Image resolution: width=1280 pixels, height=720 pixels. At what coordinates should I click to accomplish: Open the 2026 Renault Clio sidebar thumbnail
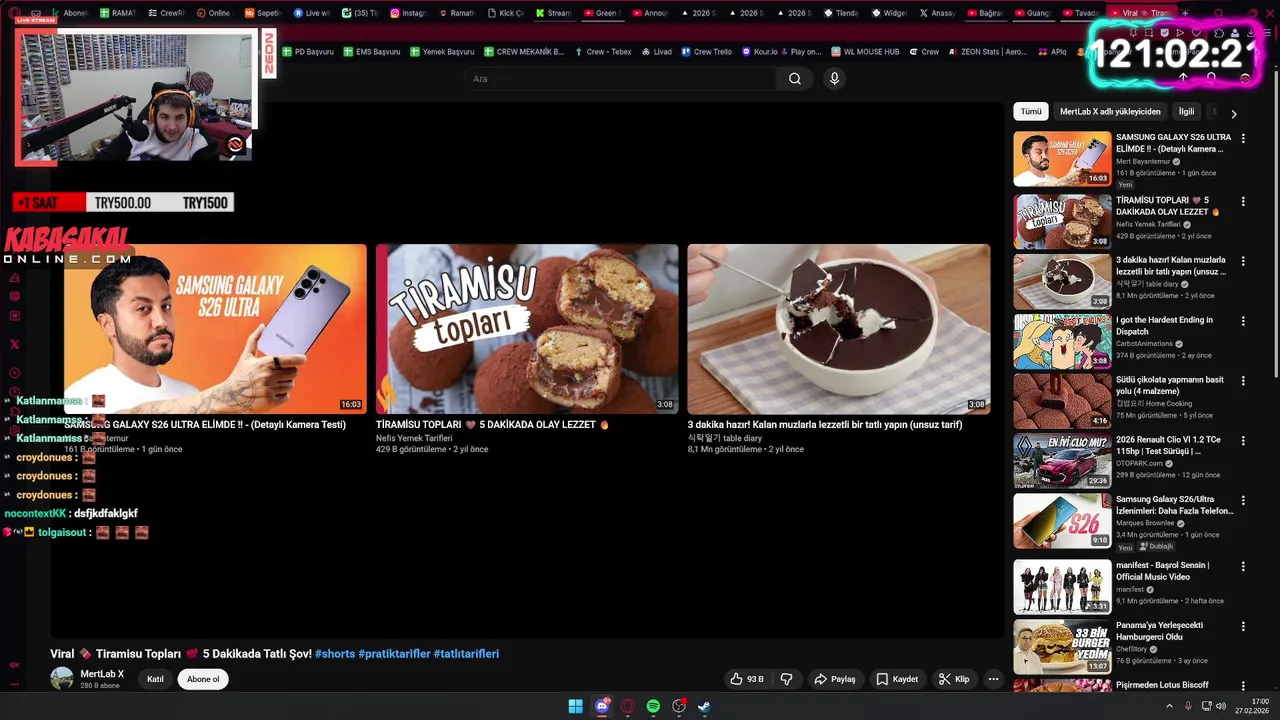coord(1062,461)
